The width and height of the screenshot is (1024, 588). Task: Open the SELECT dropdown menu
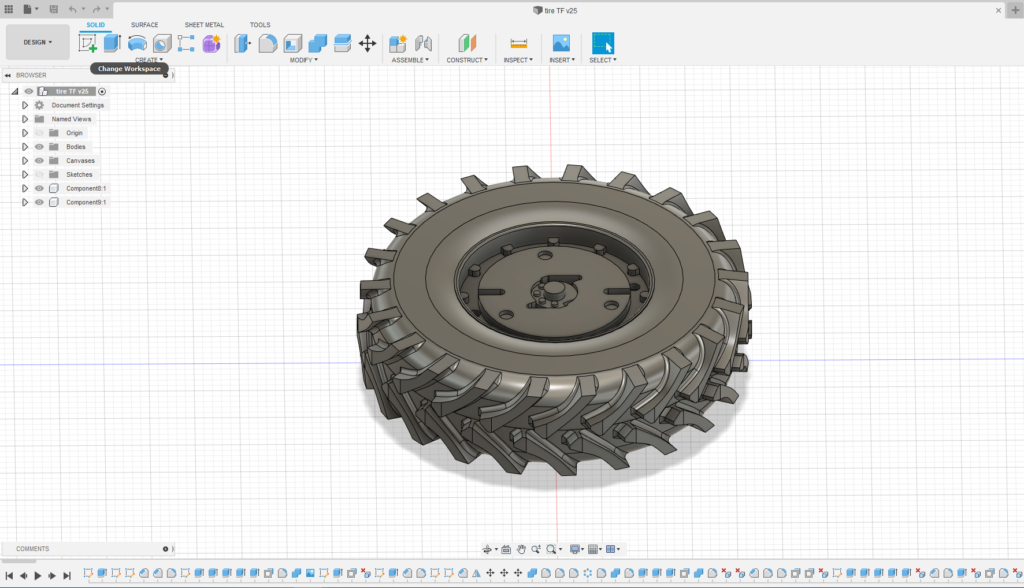pos(603,60)
